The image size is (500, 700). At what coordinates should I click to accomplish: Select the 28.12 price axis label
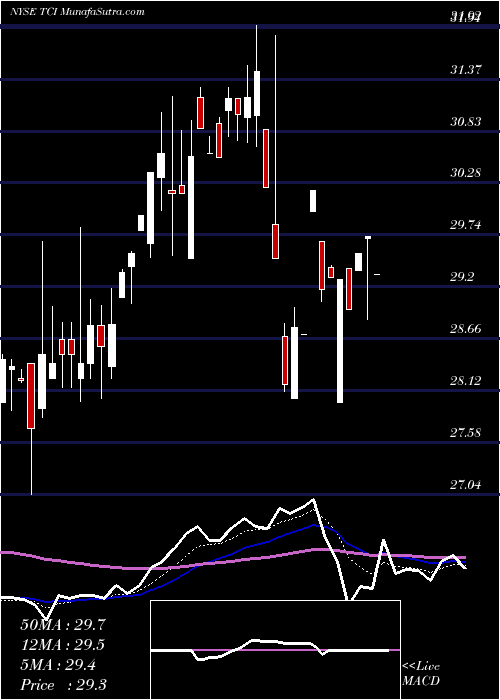(x=466, y=381)
